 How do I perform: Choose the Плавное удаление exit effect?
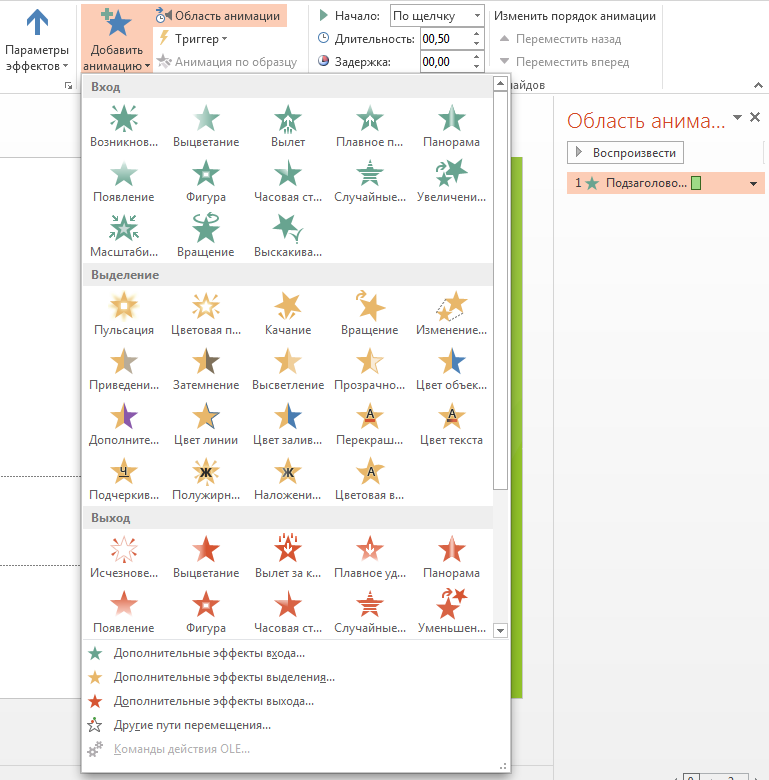[x=370, y=557]
